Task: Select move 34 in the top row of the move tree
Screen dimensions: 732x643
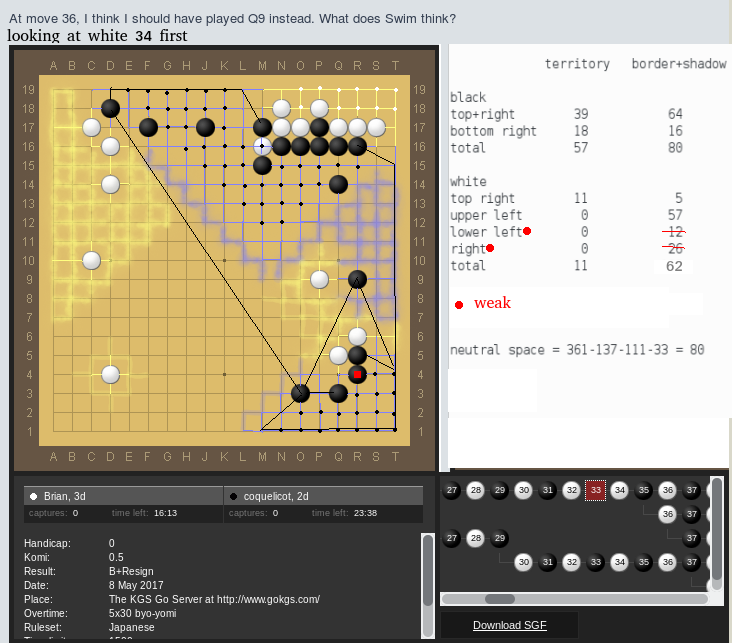Action: click(x=620, y=490)
